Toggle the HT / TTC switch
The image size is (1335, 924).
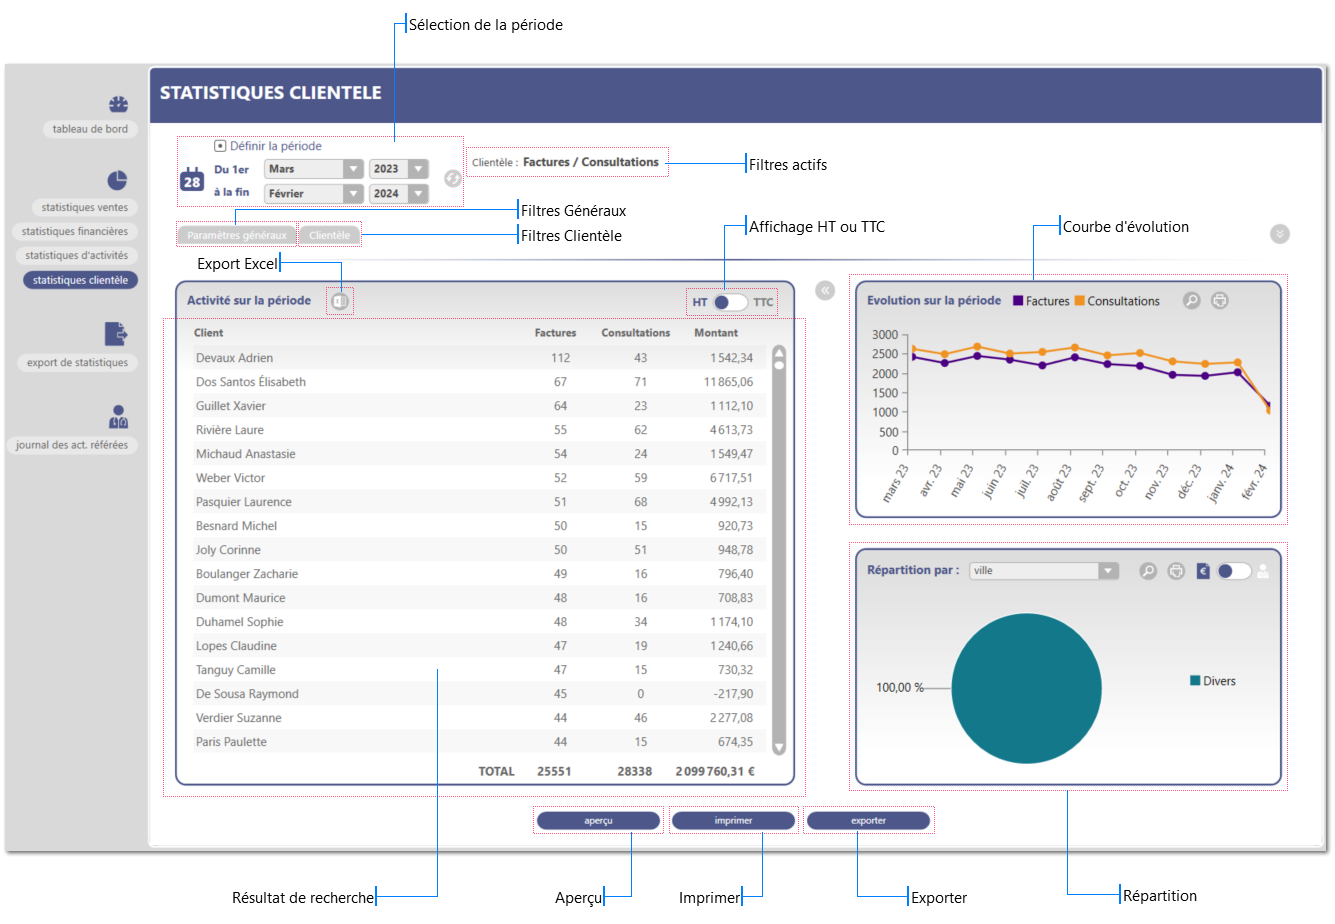[x=731, y=302]
